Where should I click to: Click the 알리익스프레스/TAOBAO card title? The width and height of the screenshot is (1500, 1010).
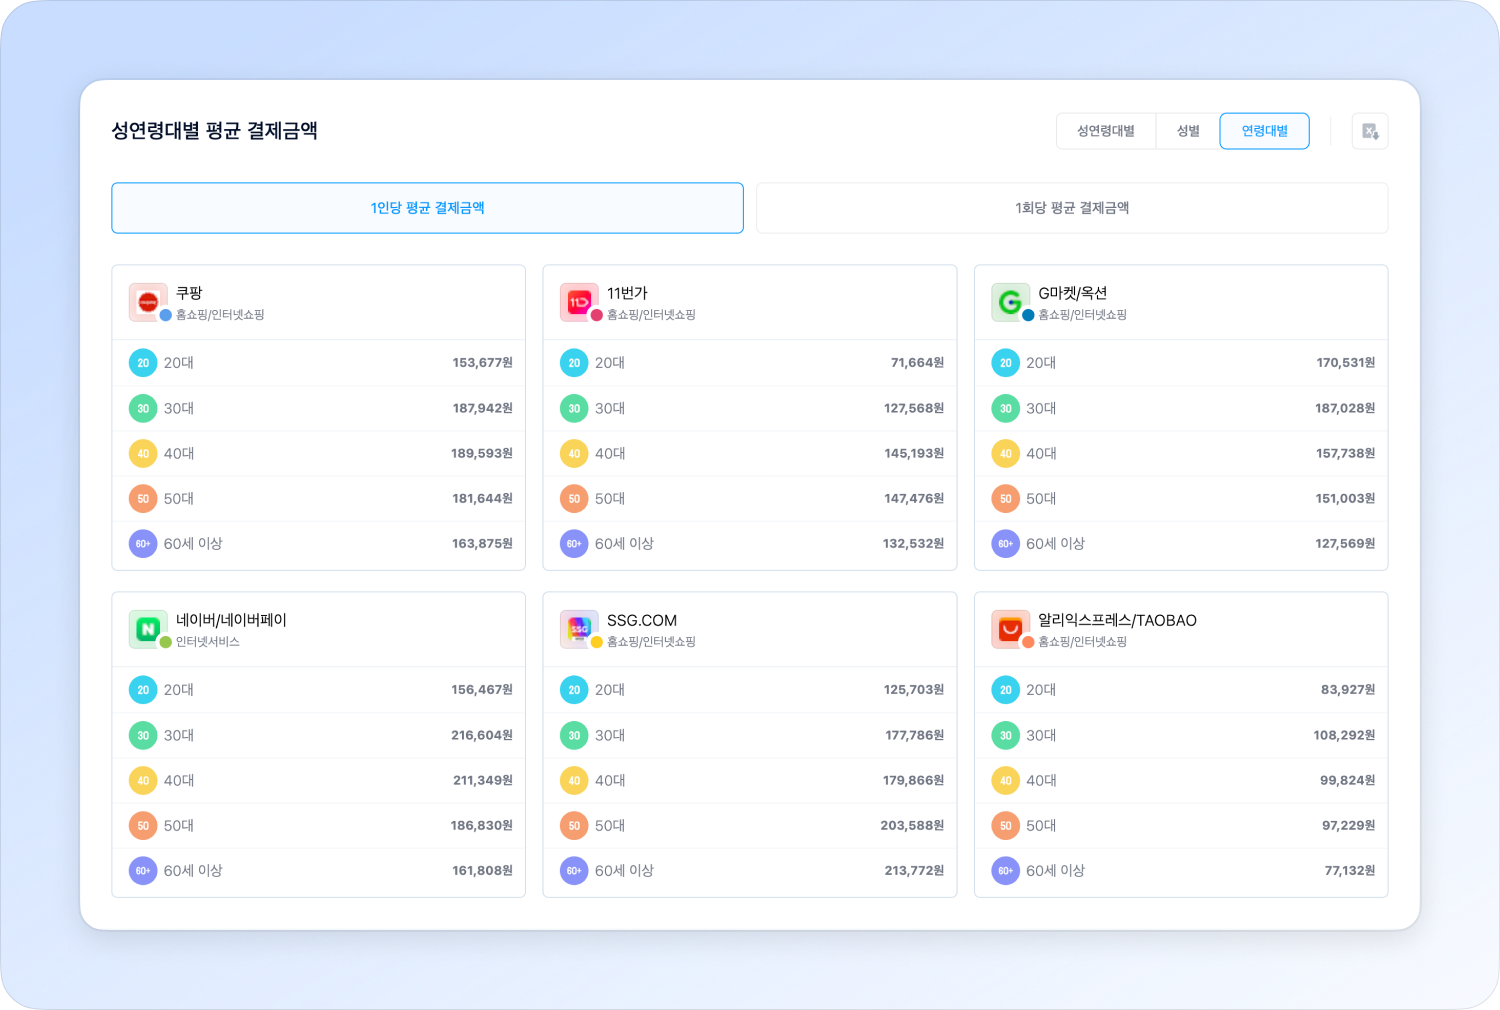[1117, 620]
